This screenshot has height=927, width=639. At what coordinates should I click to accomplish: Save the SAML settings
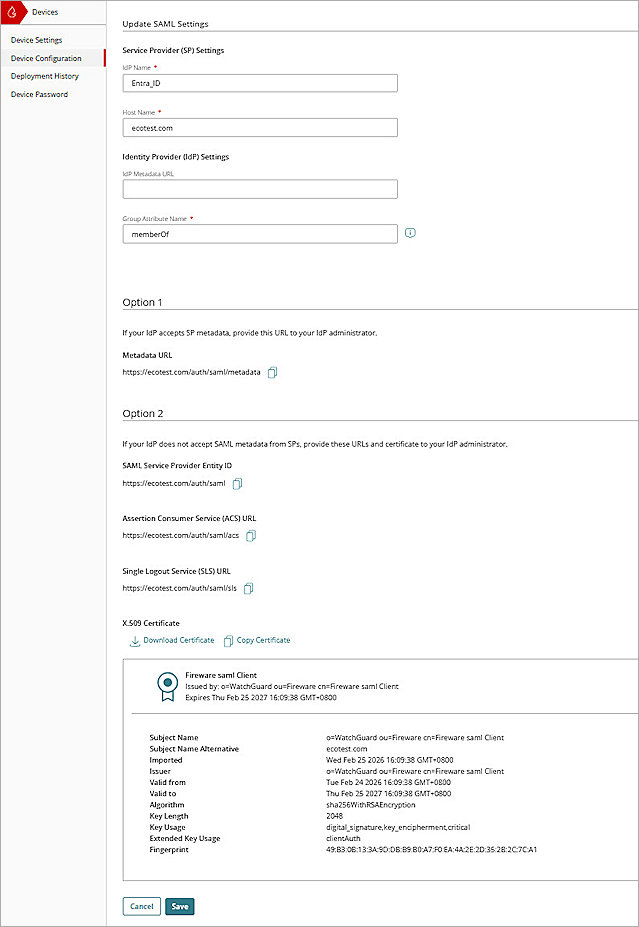coord(179,906)
